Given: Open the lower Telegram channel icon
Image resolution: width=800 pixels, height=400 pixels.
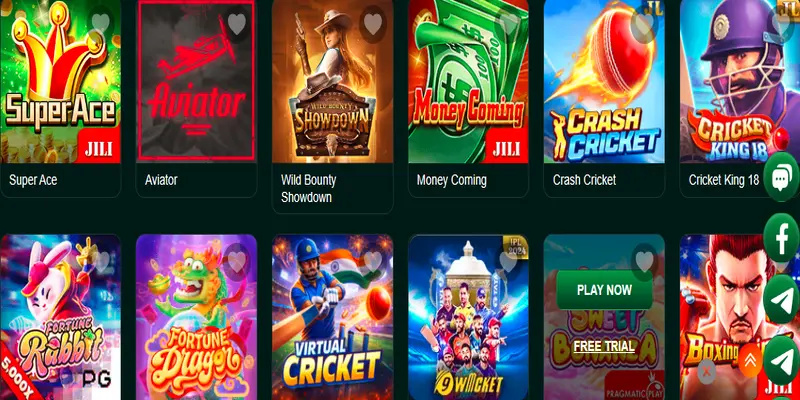Looking at the screenshot, I should (x=781, y=360).
